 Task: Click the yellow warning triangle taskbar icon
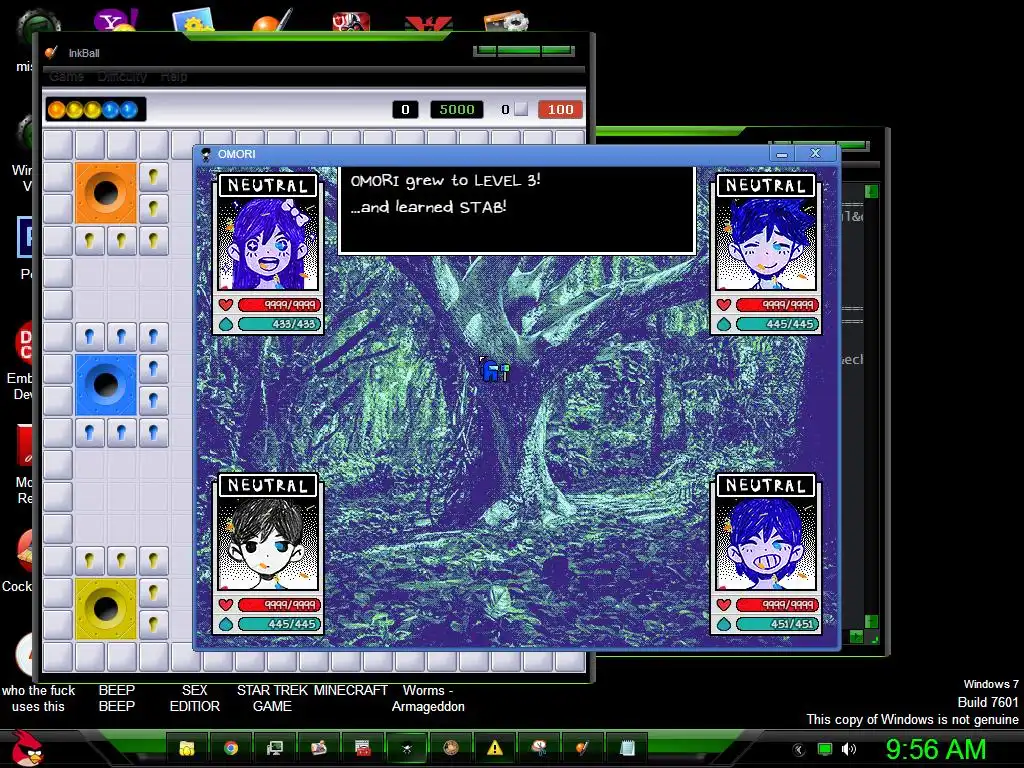(x=494, y=748)
